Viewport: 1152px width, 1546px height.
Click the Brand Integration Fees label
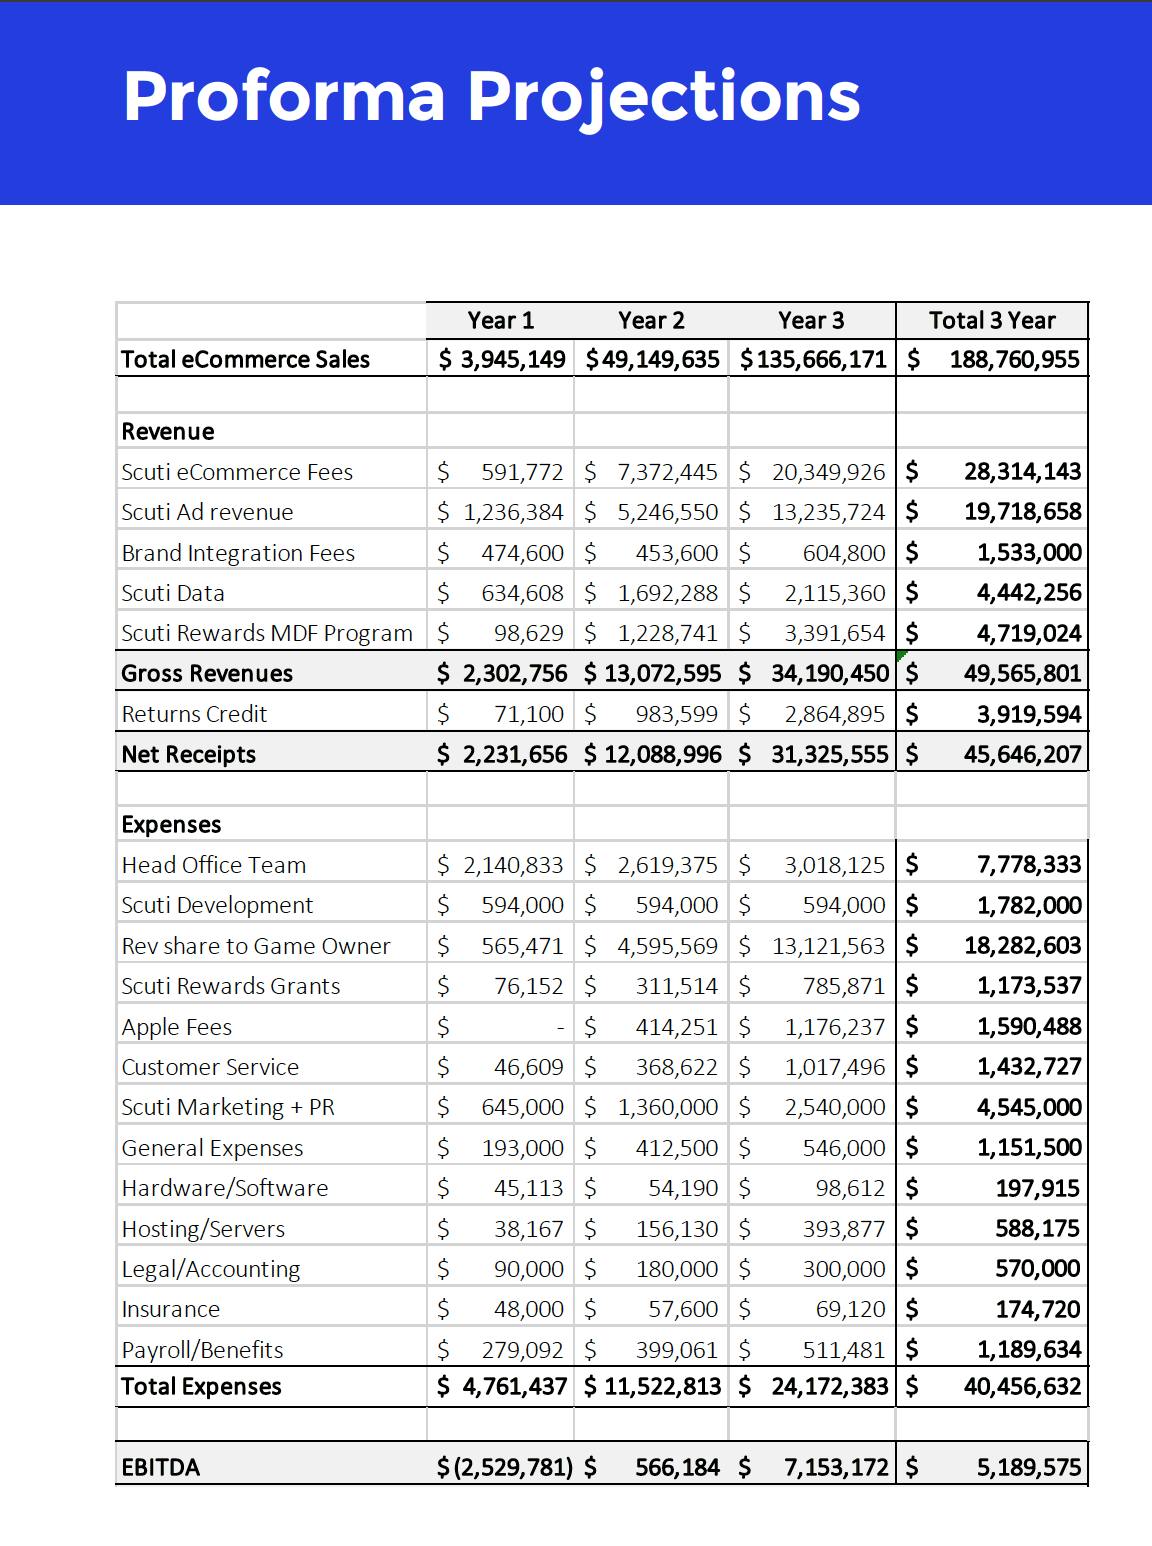tap(238, 553)
